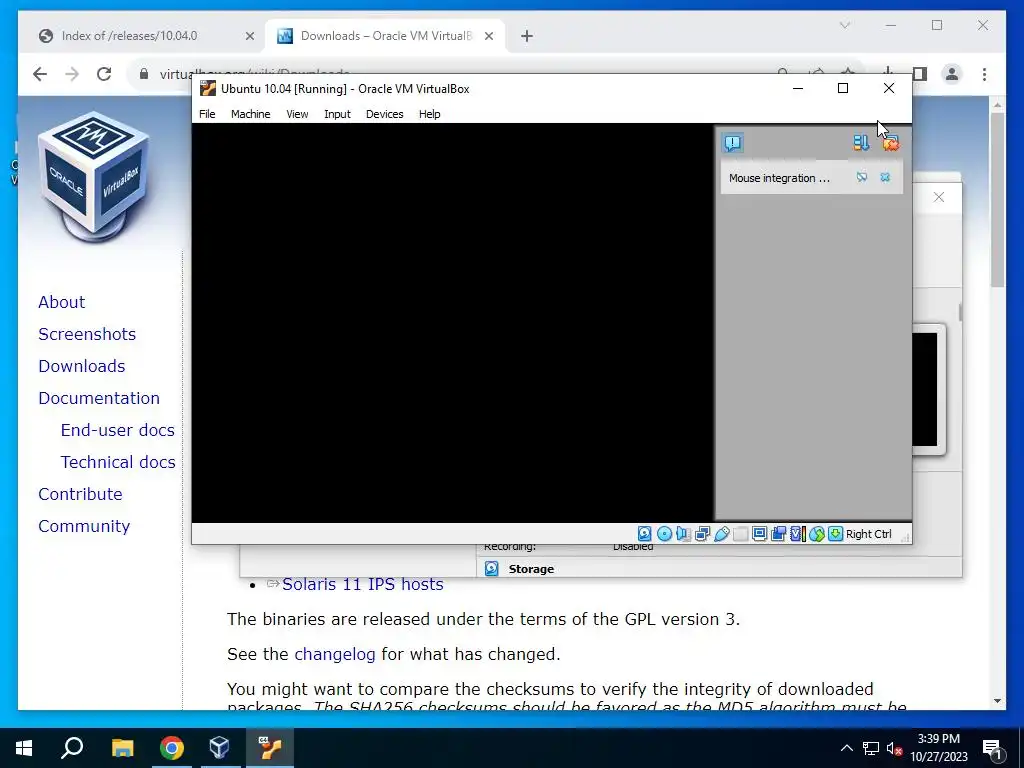The width and height of the screenshot is (1024, 768).
Task: Click the optical disk status icon
Action: 664,534
